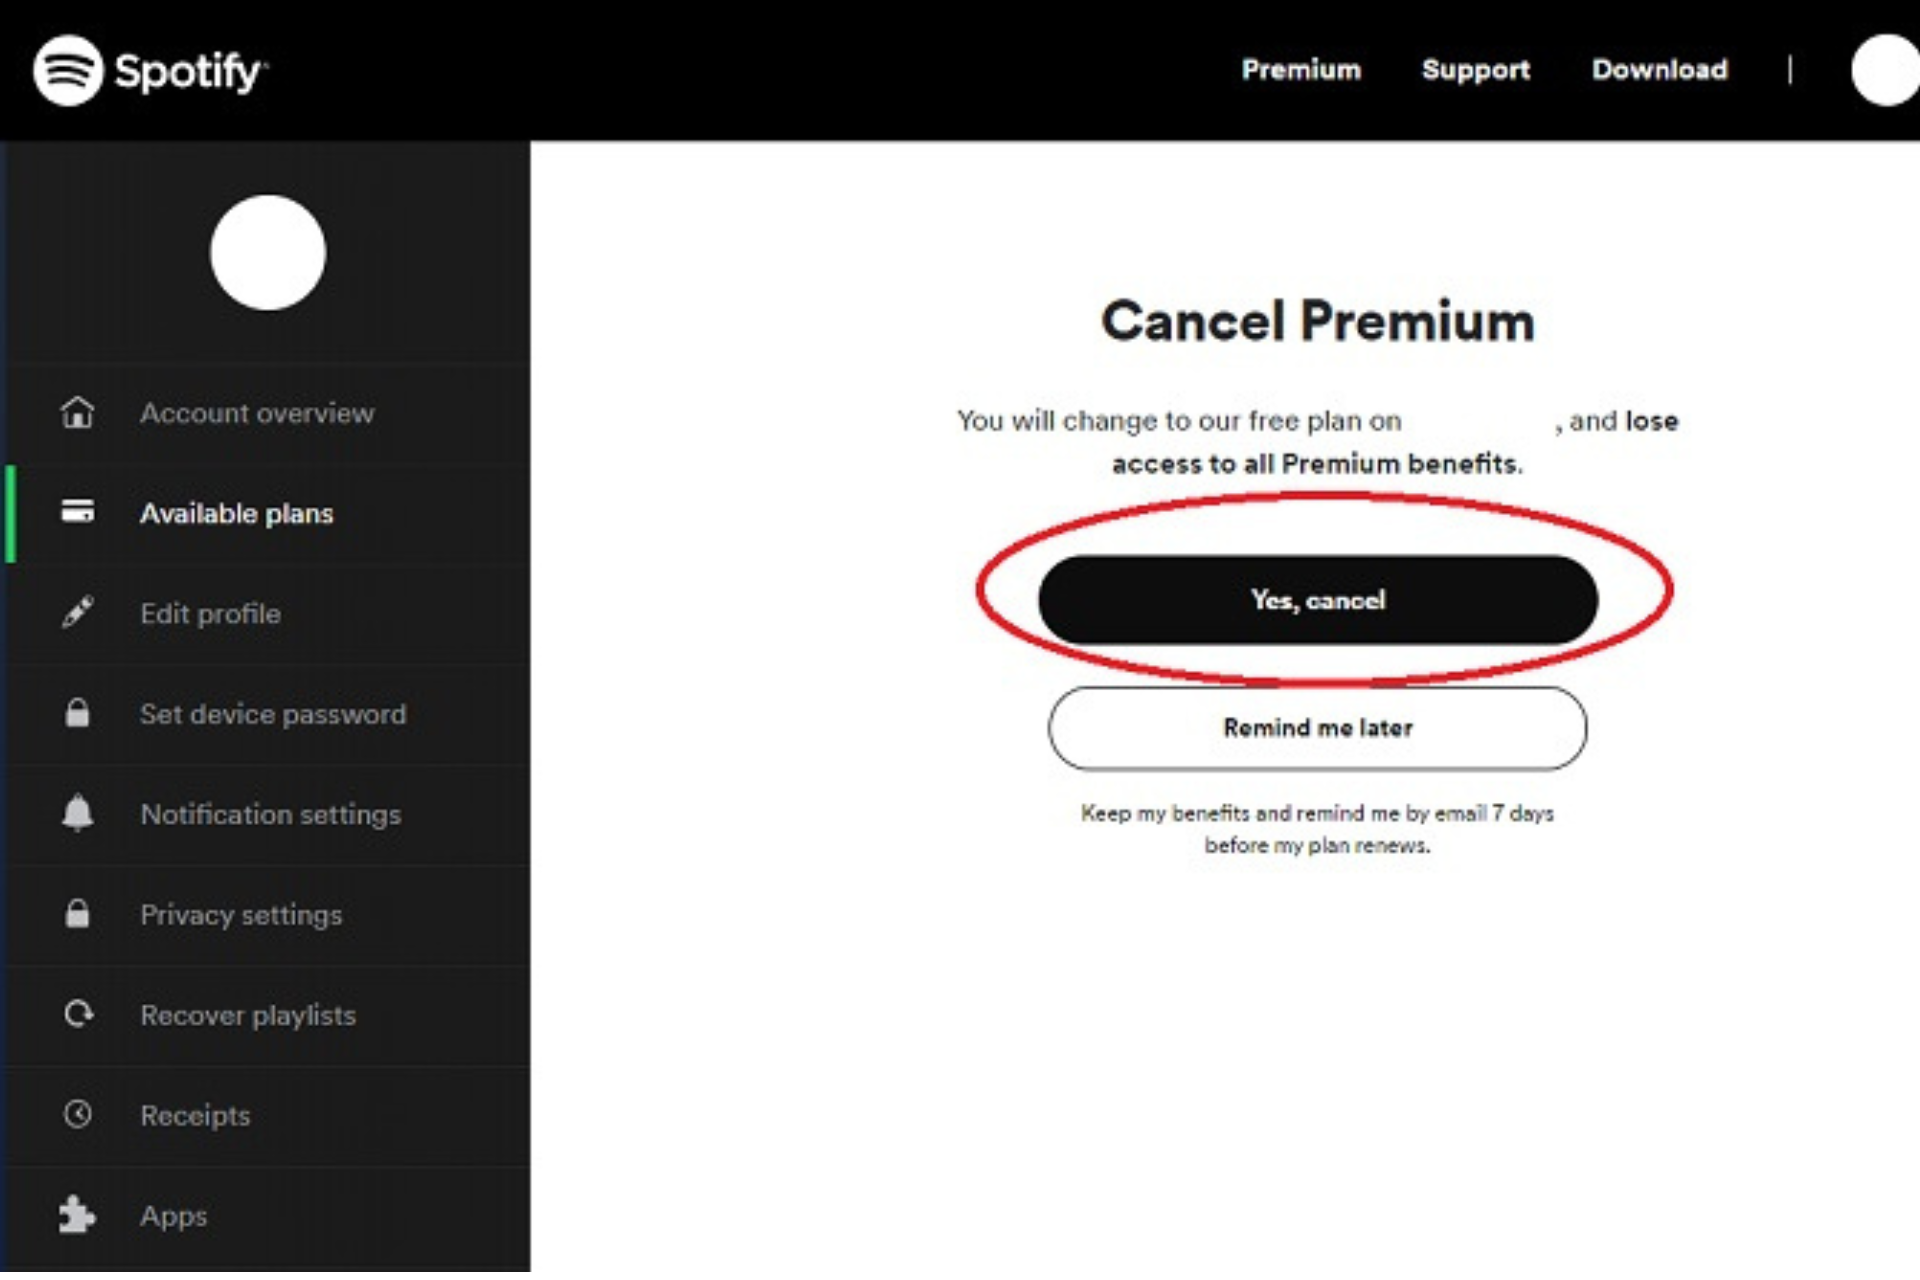Image resolution: width=1920 pixels, height=1280 pixels.
Task: Click the Spotify logo icon
Action: 68,70
